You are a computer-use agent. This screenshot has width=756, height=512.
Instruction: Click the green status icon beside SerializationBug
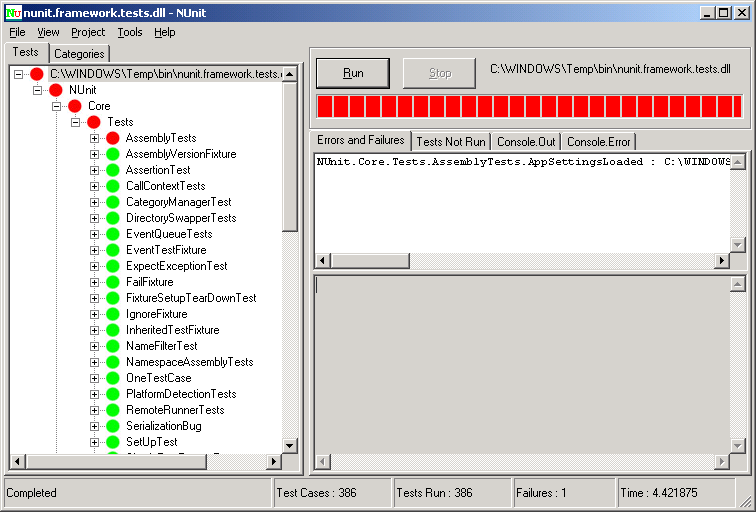click(x=113, y=426)
